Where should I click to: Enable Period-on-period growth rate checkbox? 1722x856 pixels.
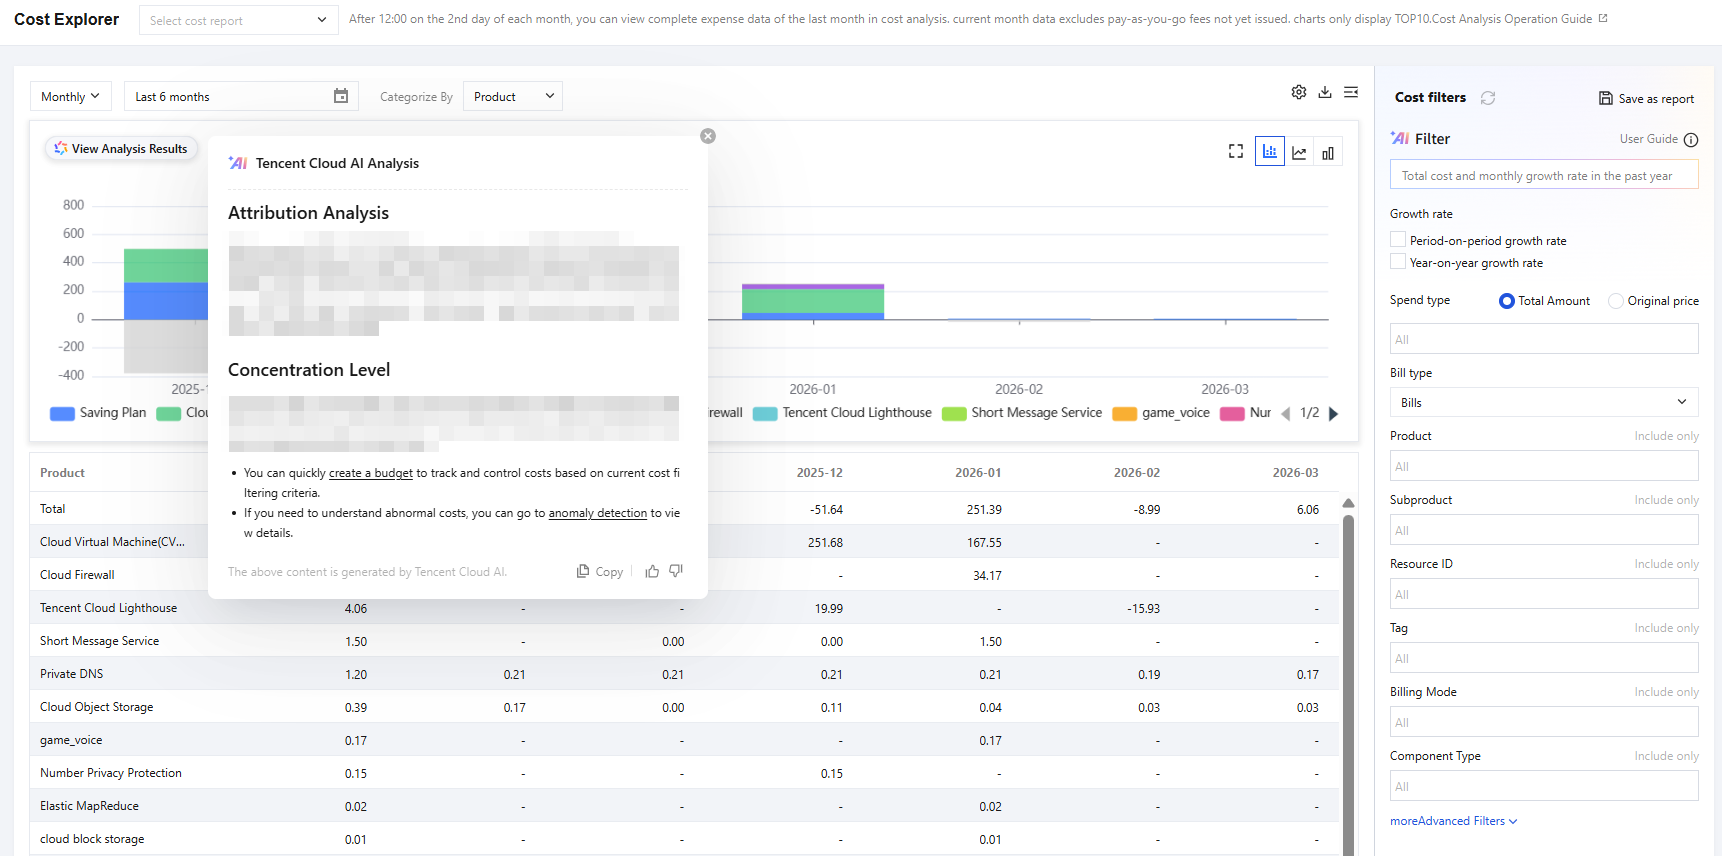(1398, 240)
